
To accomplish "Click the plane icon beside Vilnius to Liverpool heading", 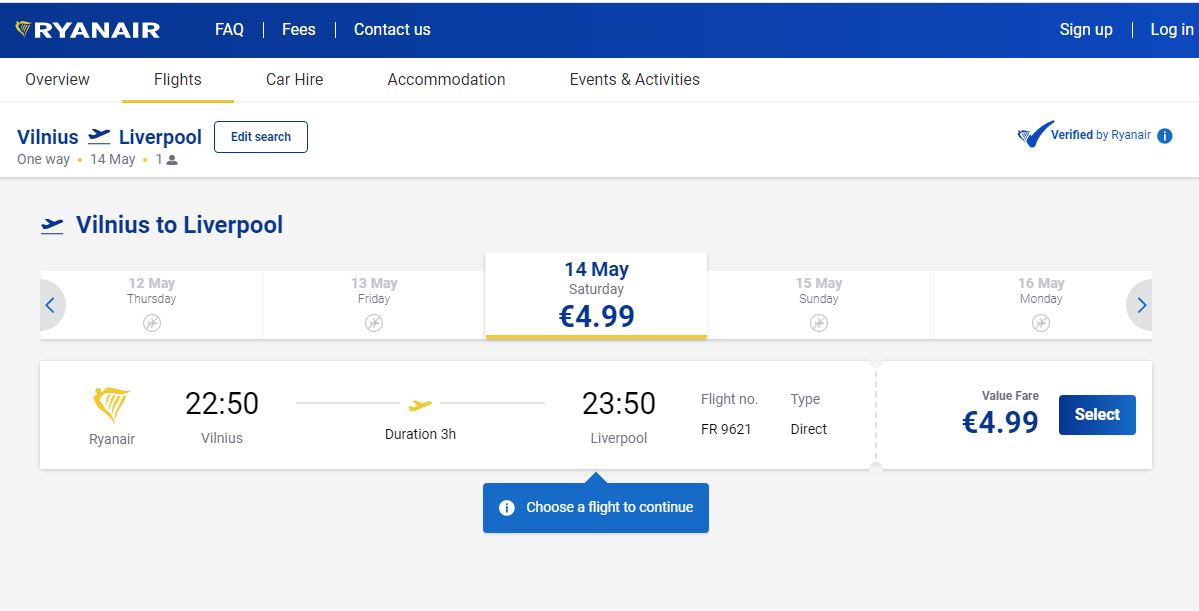I will [52, 226].
